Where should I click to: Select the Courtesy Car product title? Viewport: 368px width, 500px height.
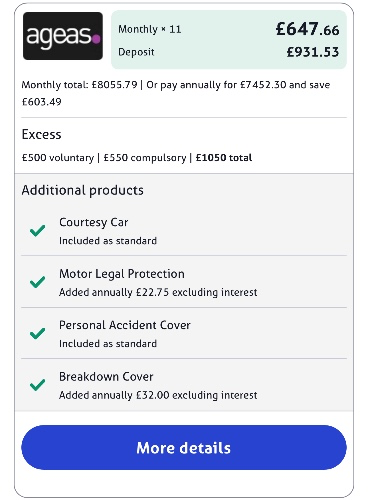94,222
